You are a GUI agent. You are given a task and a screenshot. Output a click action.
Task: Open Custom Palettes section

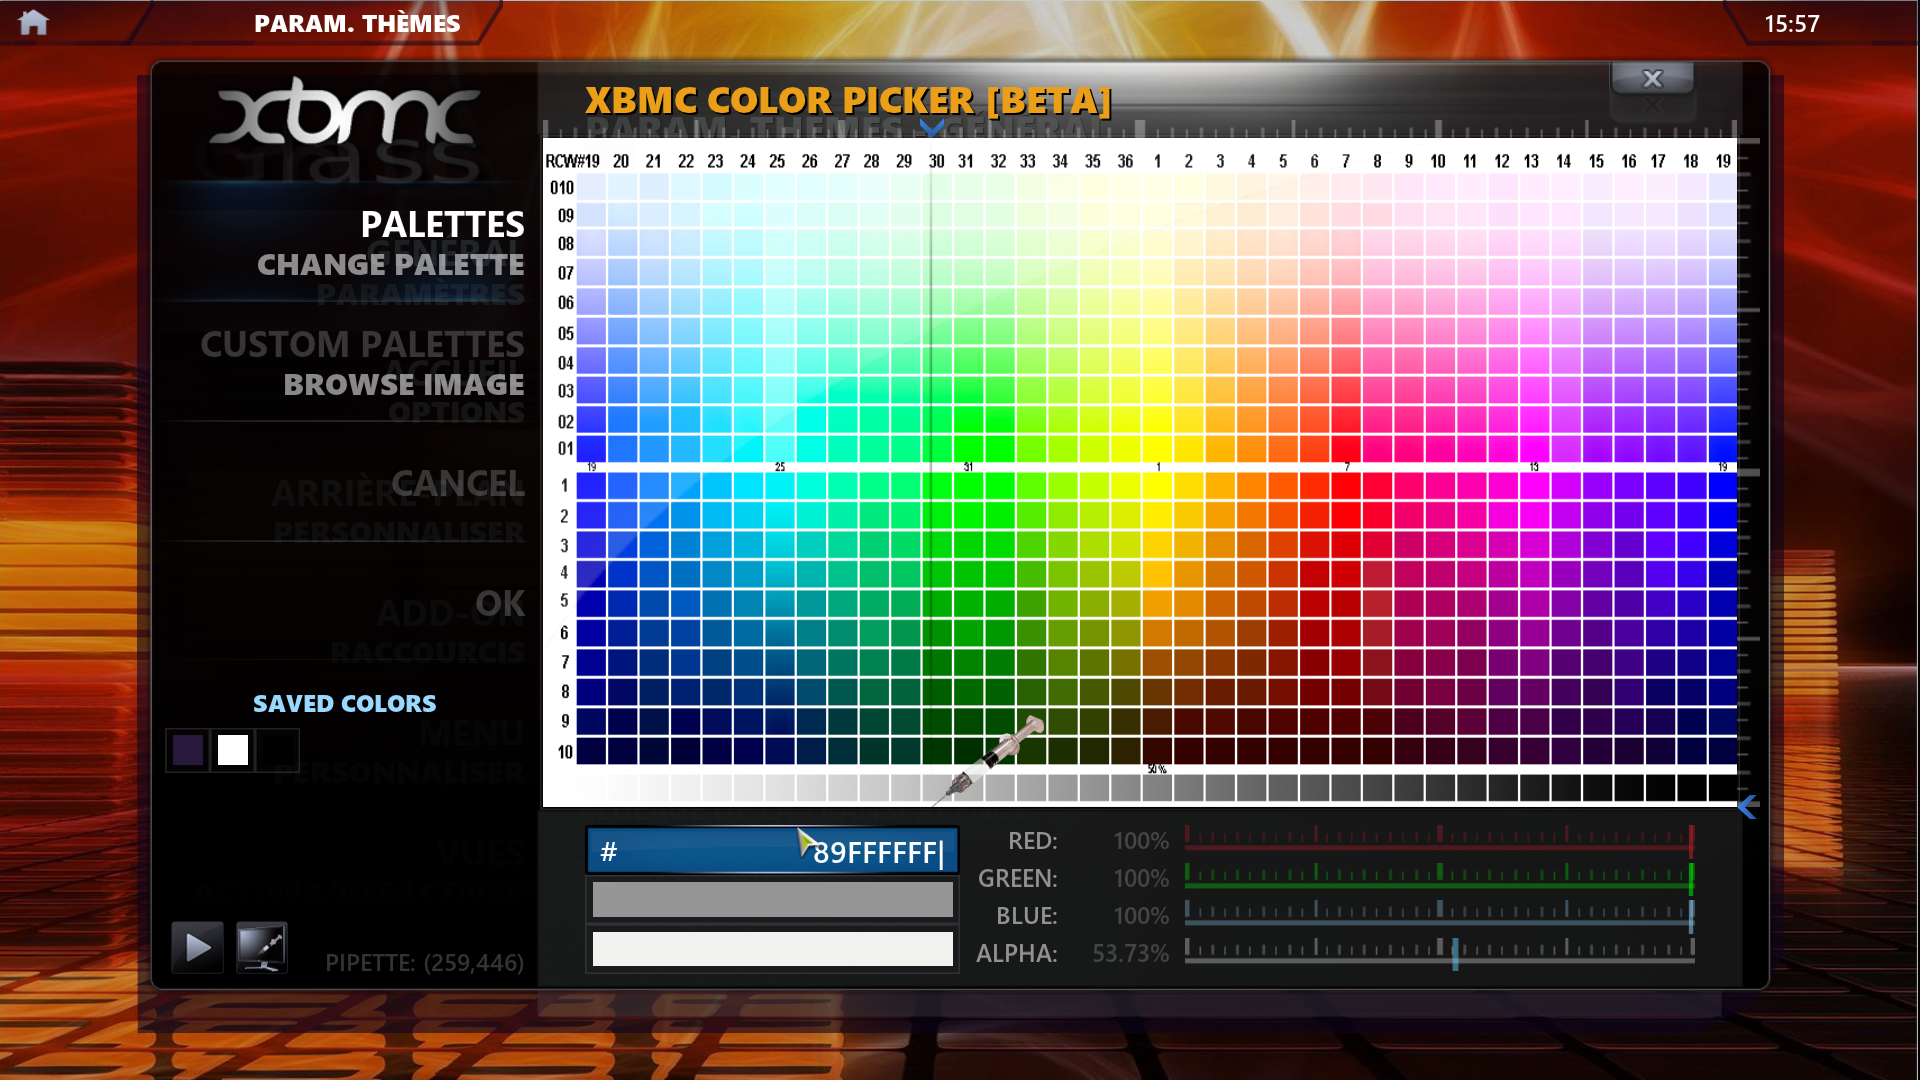pos(362,344)
